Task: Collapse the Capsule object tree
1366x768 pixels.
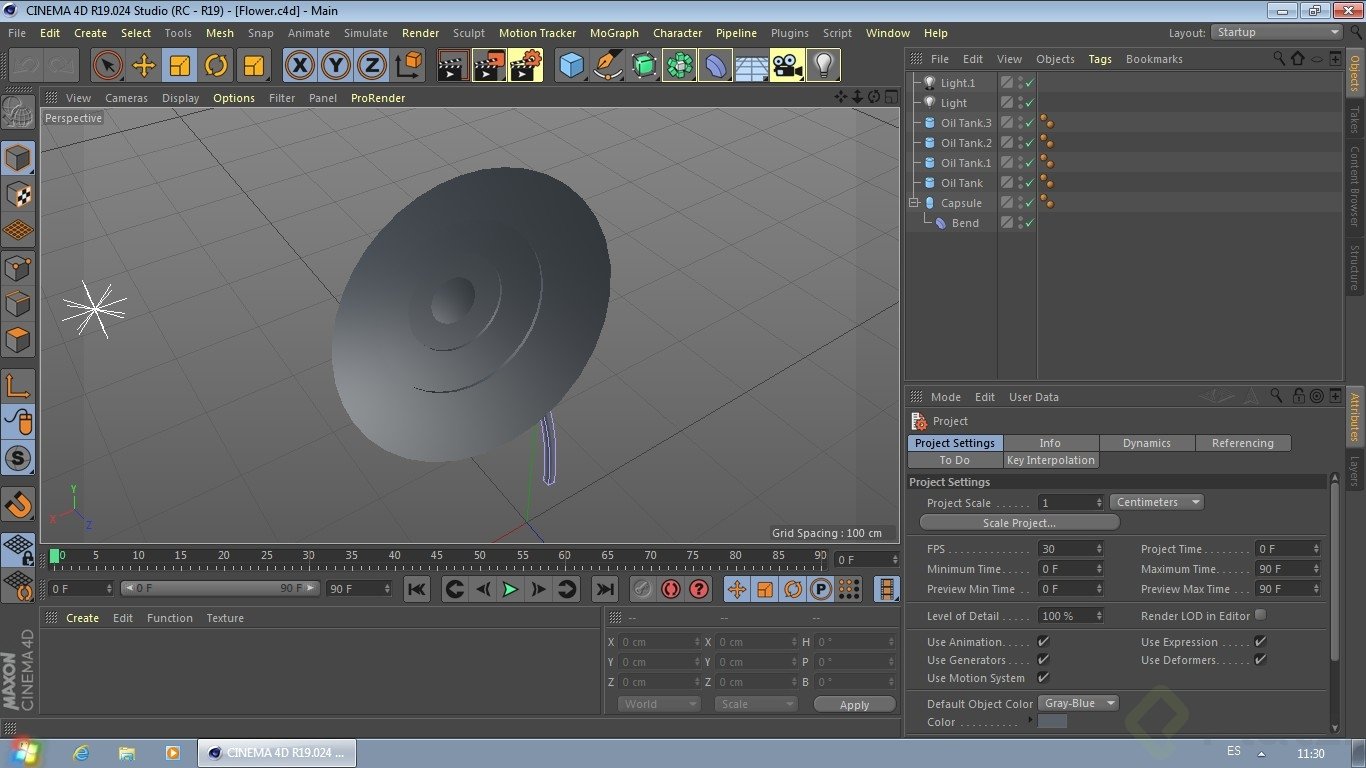Action: 913,203
